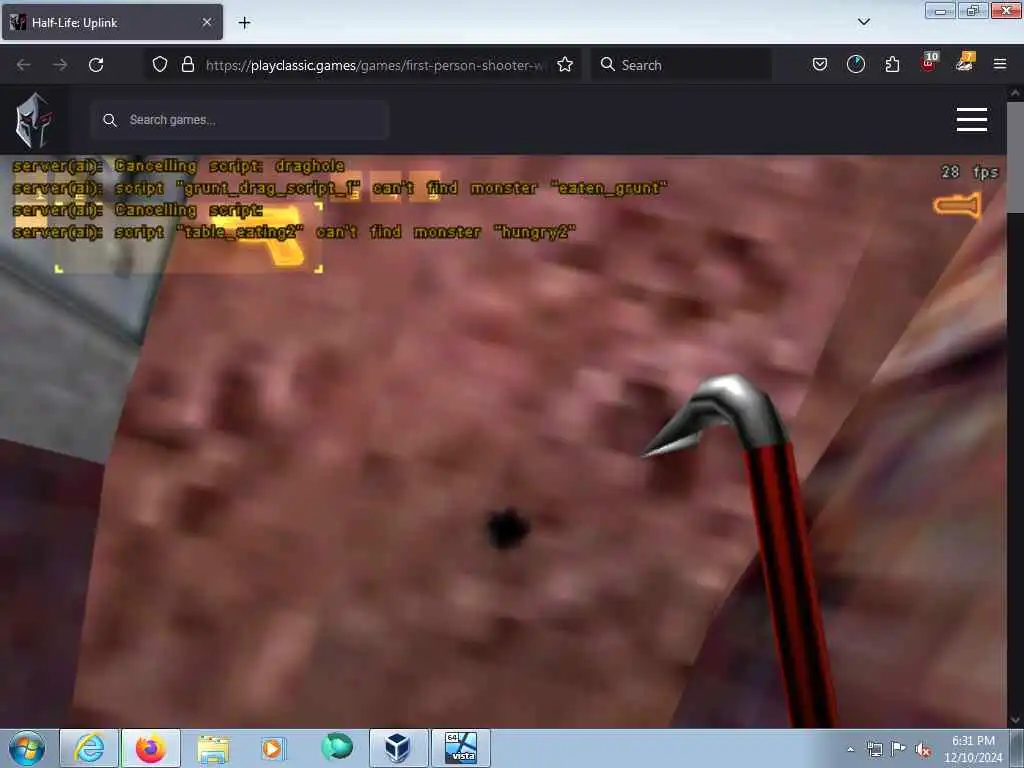
Task: Click the scrollbar down arrow
Action: tap(1015, 720)
